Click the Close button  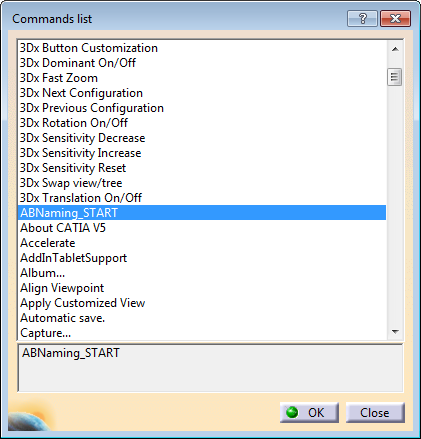(x=375, y=413)
